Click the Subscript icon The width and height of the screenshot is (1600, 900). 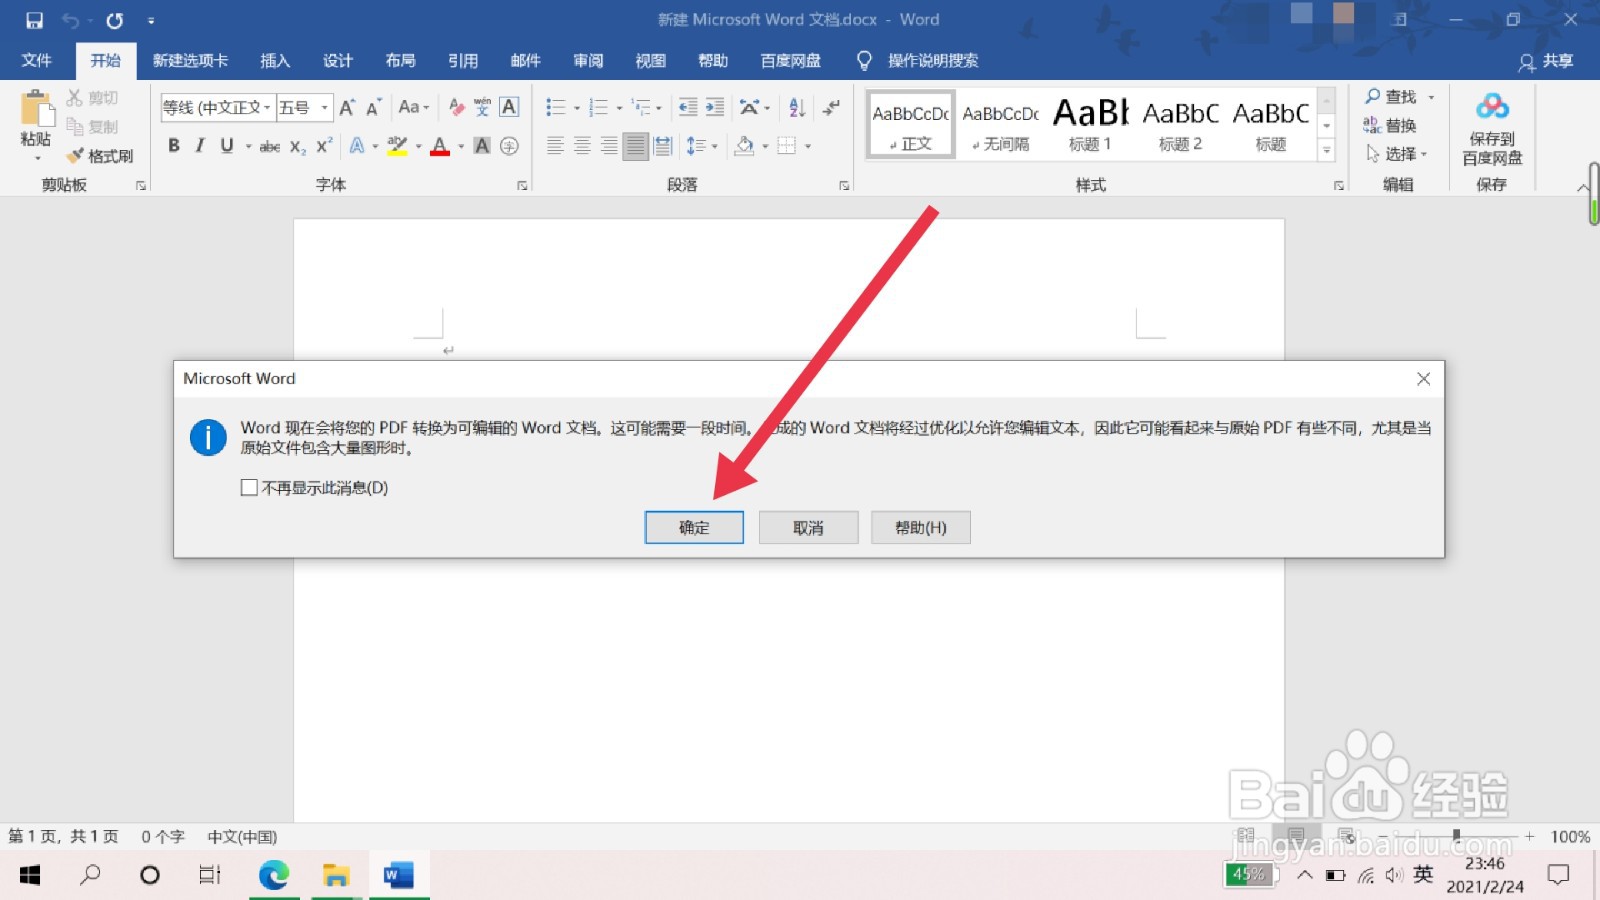point(298,146)
